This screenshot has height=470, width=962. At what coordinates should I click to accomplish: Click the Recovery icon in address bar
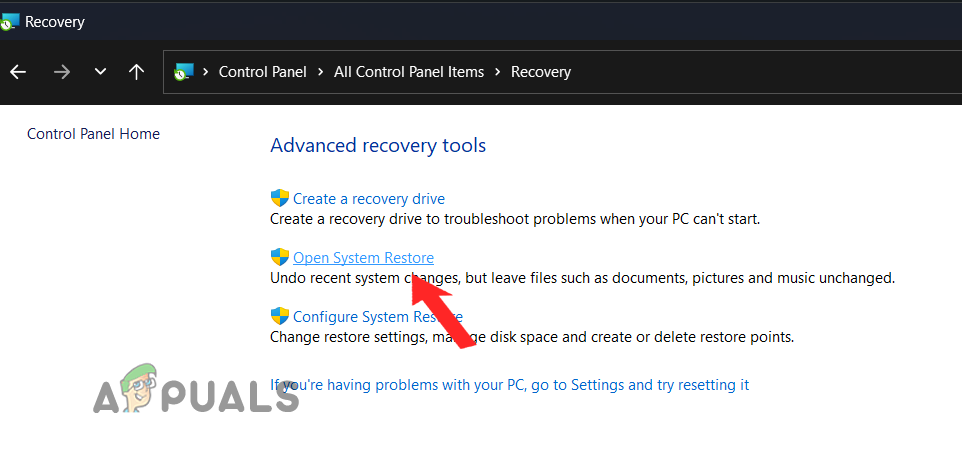pos(183,72)
